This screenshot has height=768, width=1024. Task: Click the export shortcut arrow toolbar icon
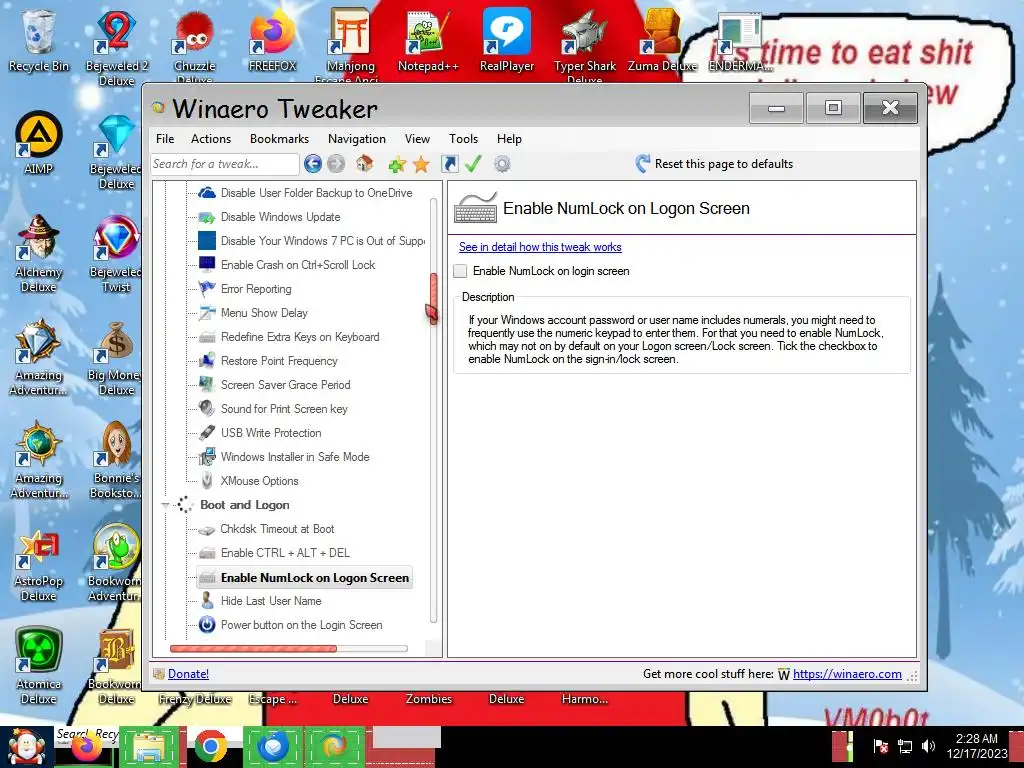pyautogui.click(x=449, y=164)
